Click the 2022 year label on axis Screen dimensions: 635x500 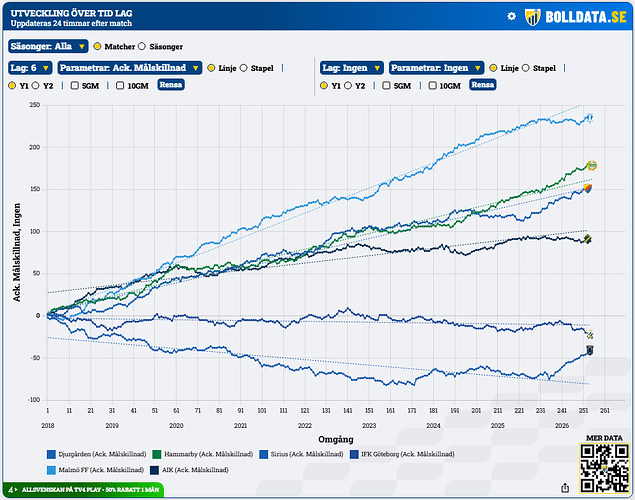tap(305, 426)
